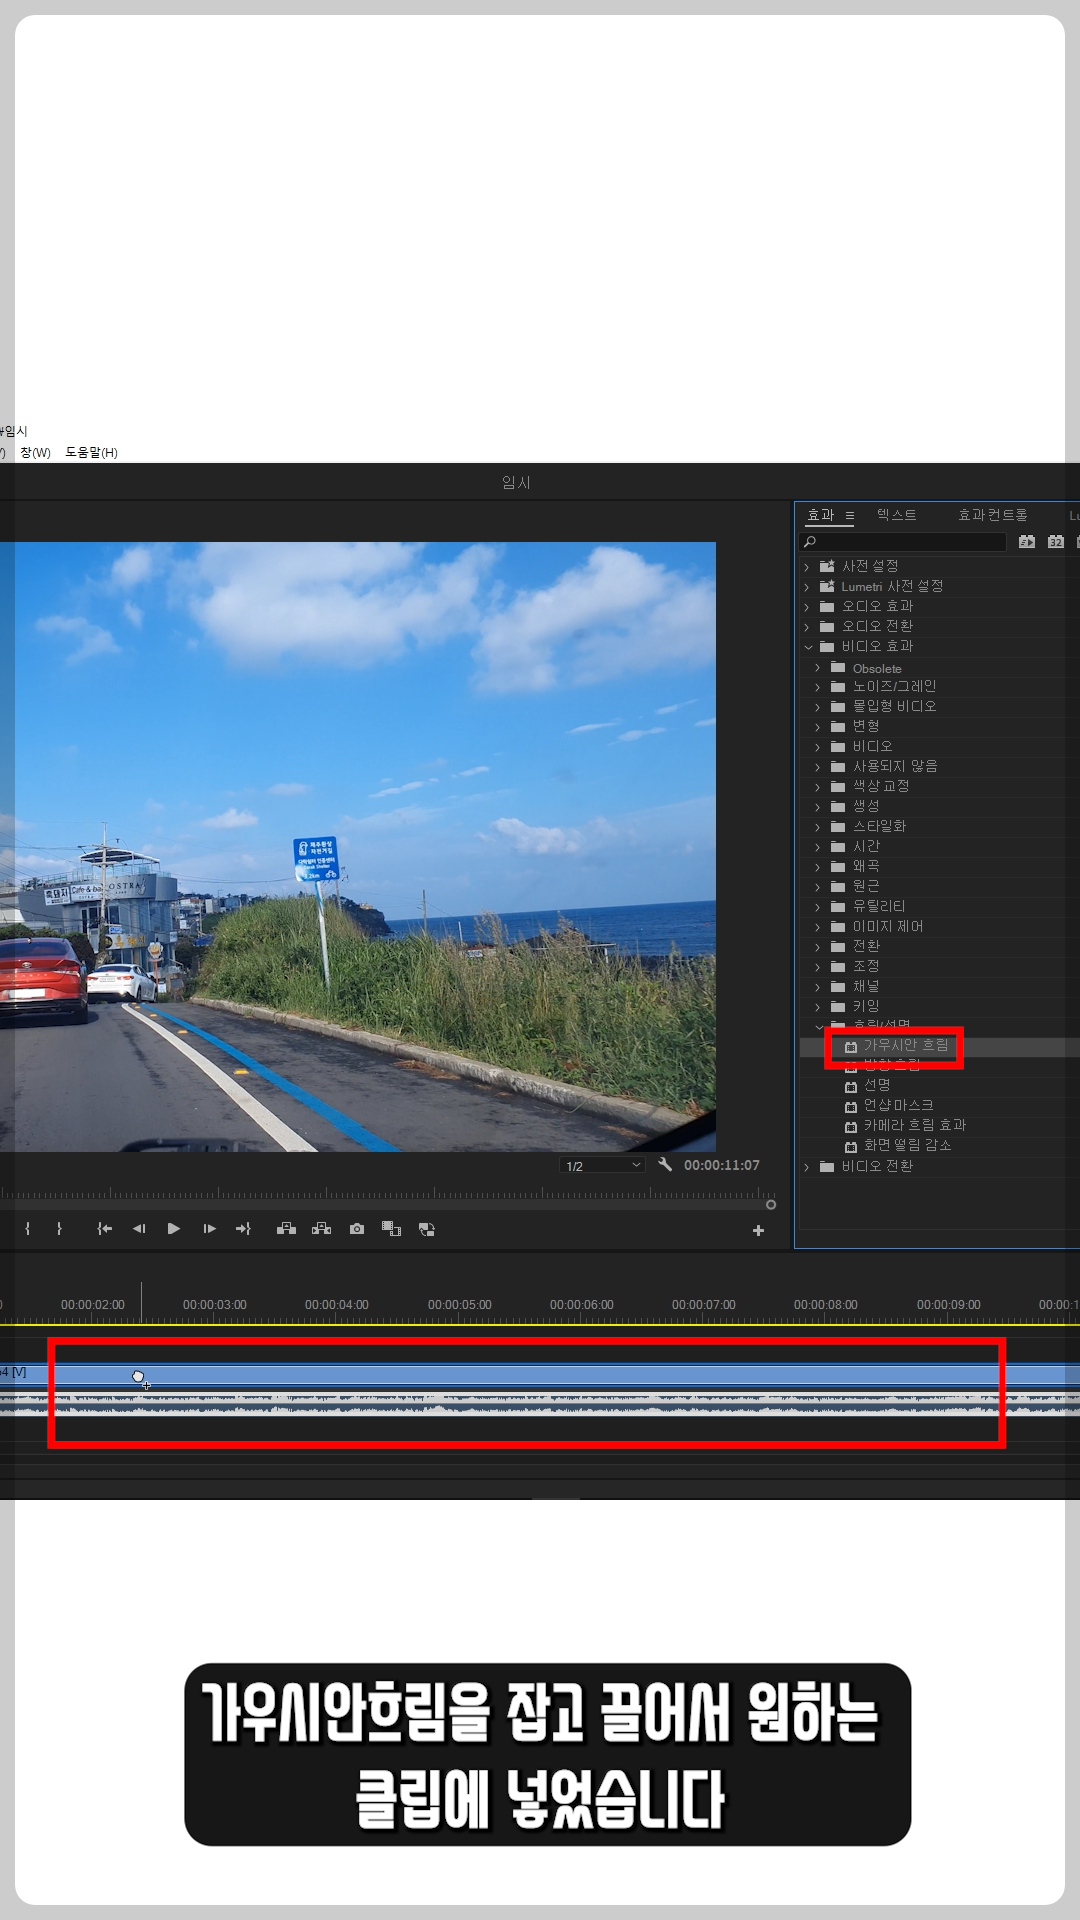
Task: Collapse the 비디오 효과 folder
Action: click(808, 647)
